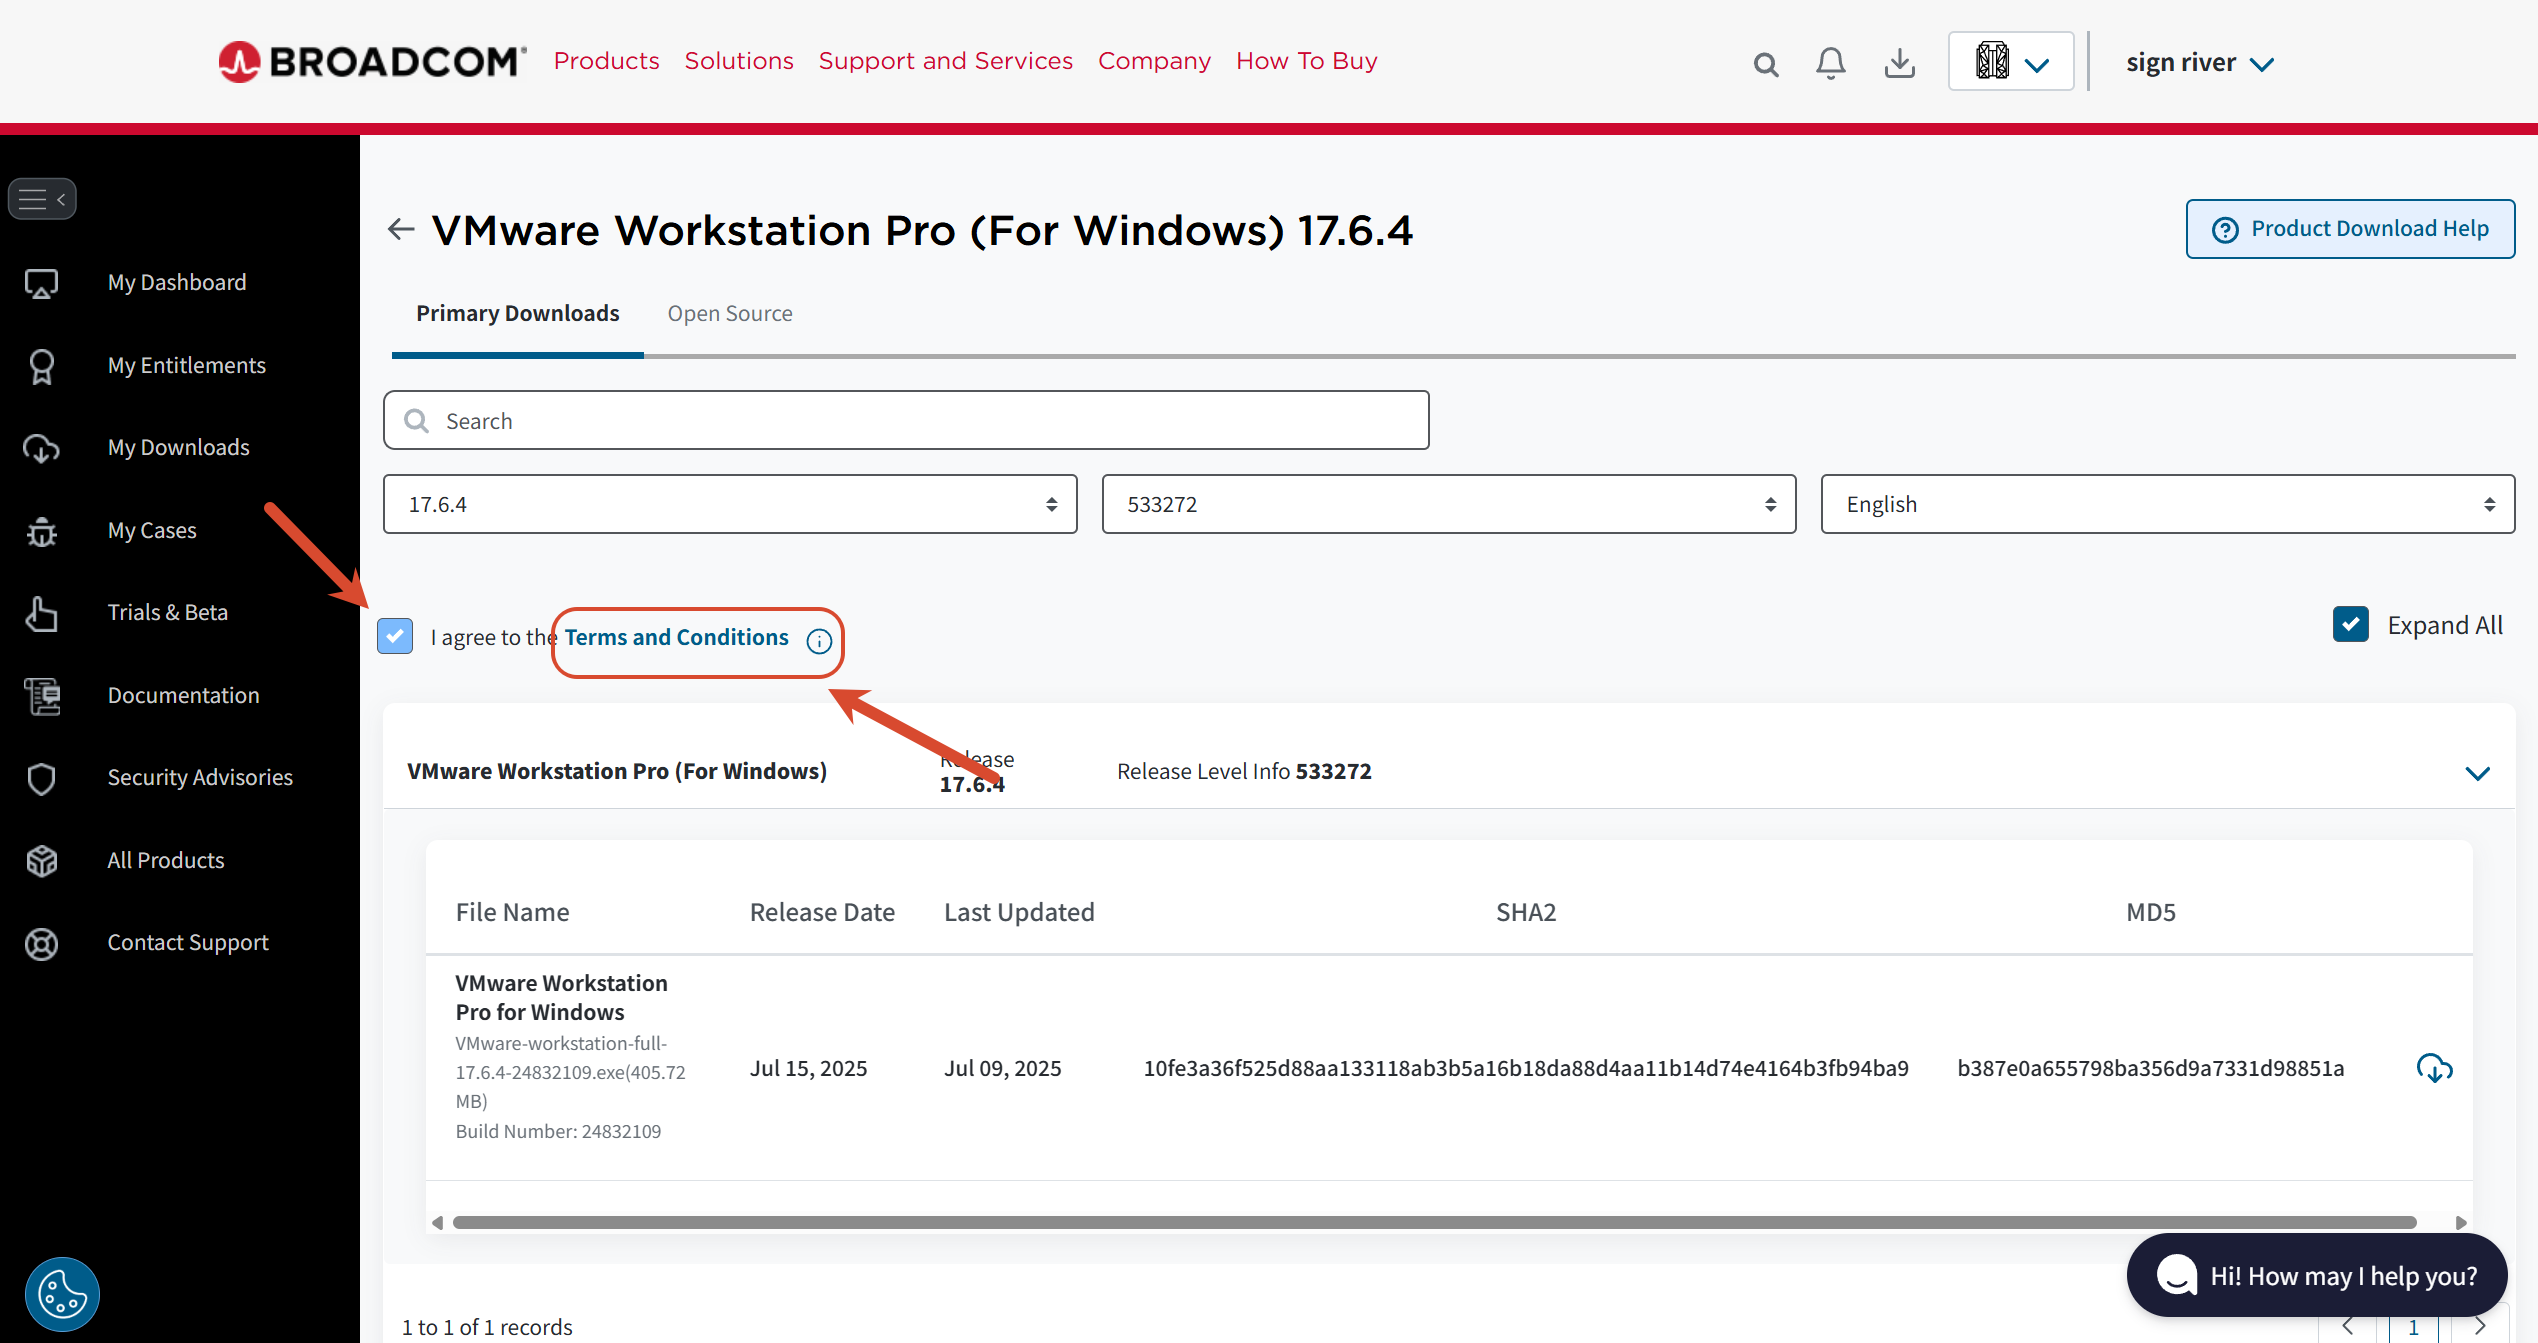Go to My Entitlements
The image size is (2538, 1343).
click(187, 366)
